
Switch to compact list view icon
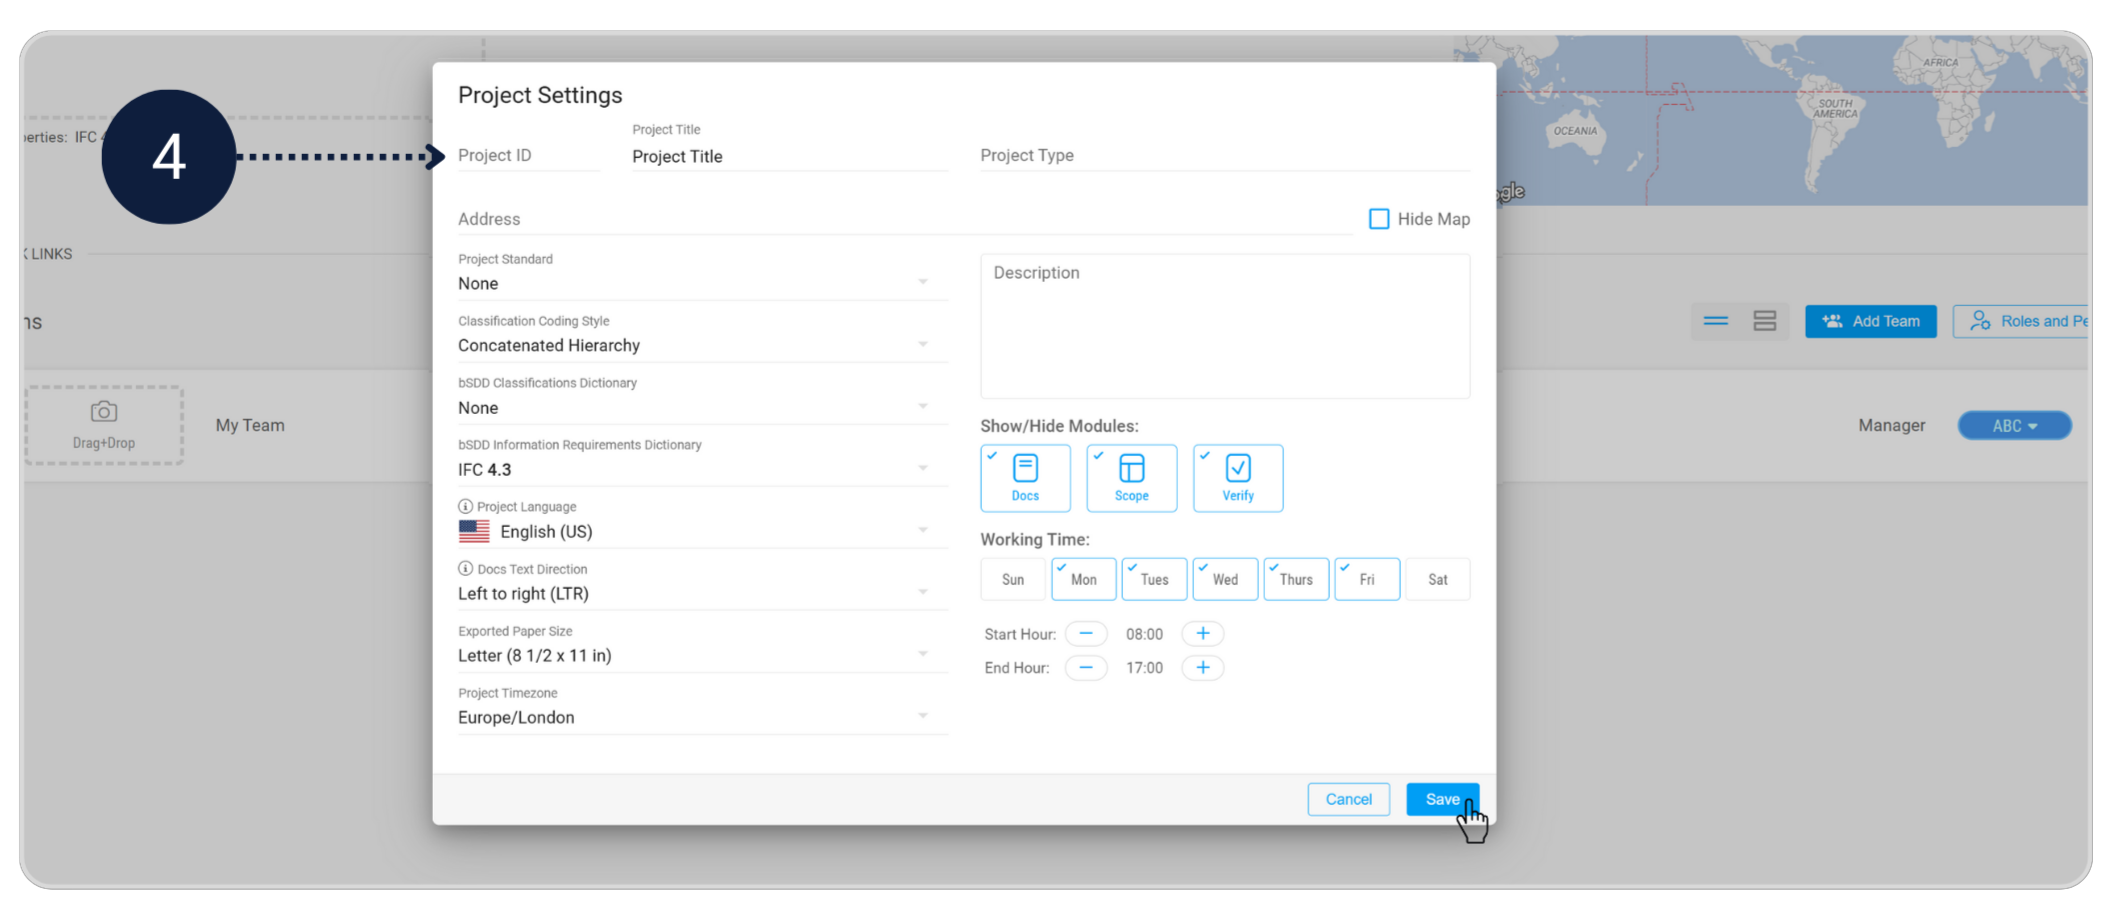1716,321
